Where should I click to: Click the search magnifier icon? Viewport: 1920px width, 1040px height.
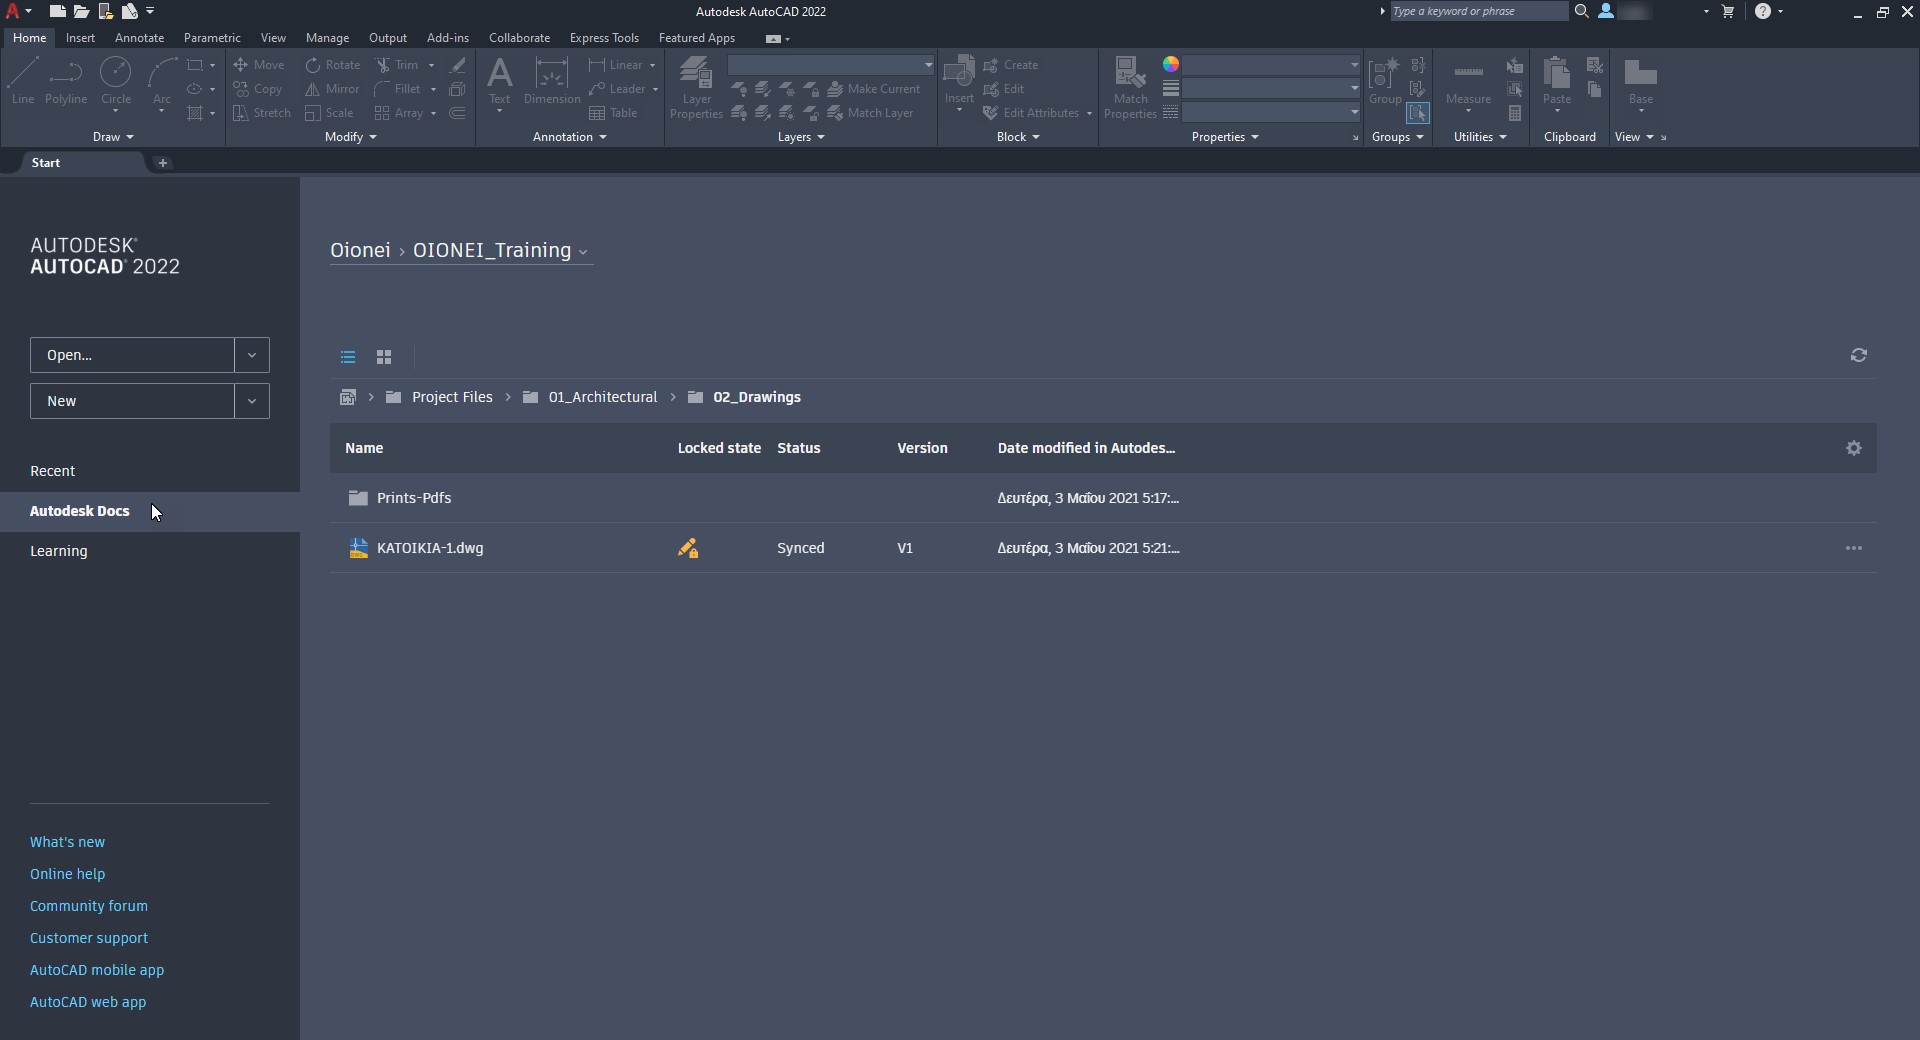1581,11
